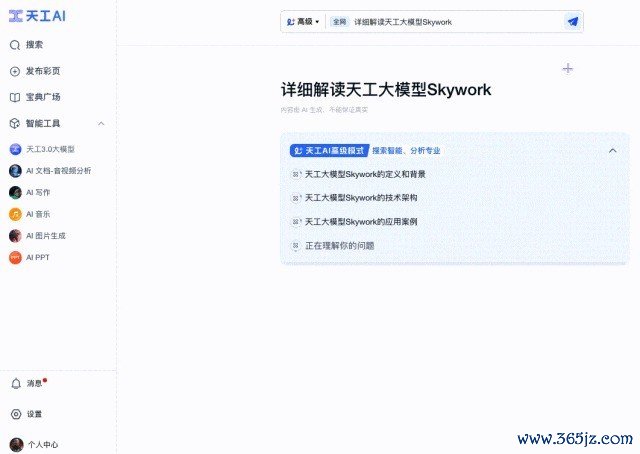Click the bell icon beside 消息
Image resolution: width=640 pixels, height=454 pixels.
point(16,384)
